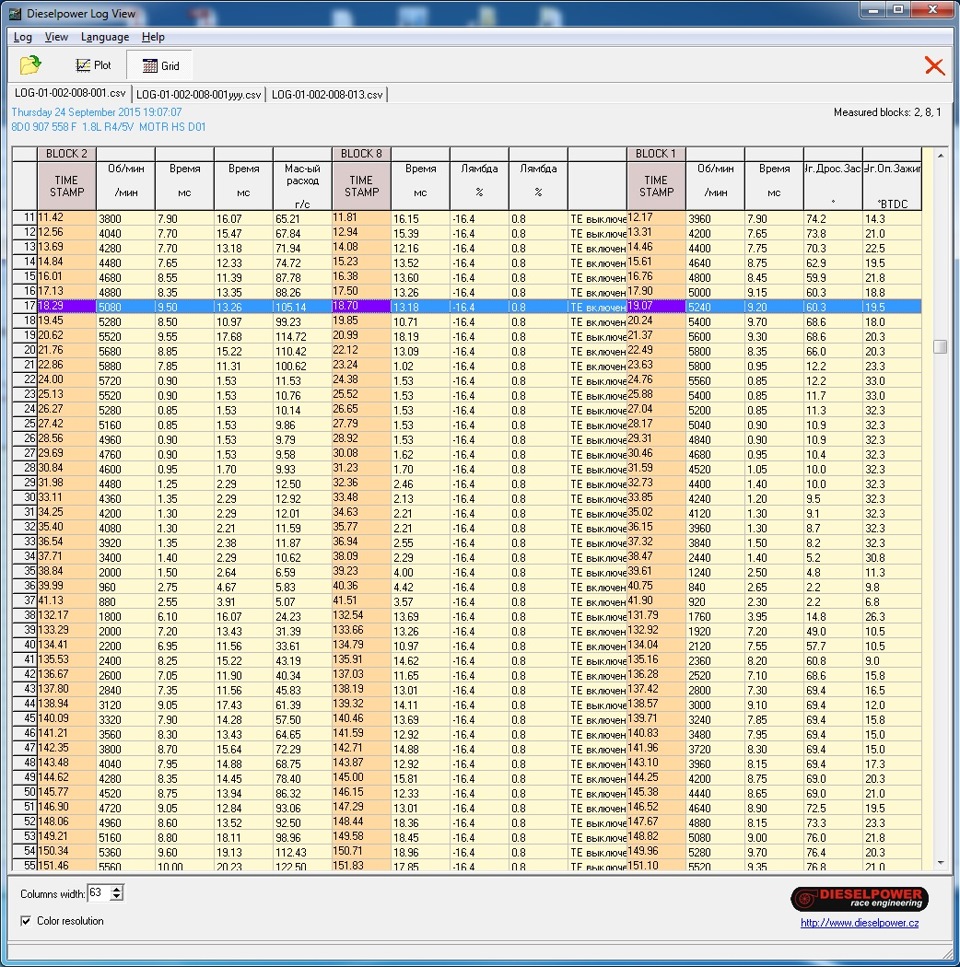Screen dimensions: 960x967
Task: Click Block 1 timestamp cell 19.07
Action: (x=656, y=306)
